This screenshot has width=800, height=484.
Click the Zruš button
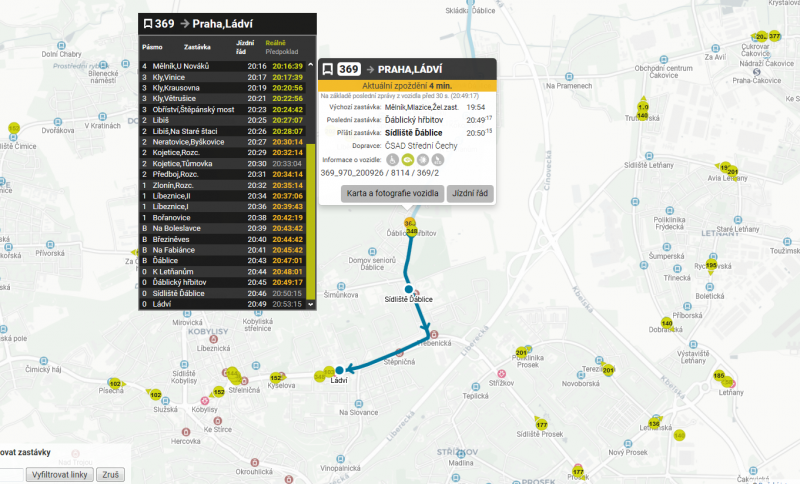(110, 474)
